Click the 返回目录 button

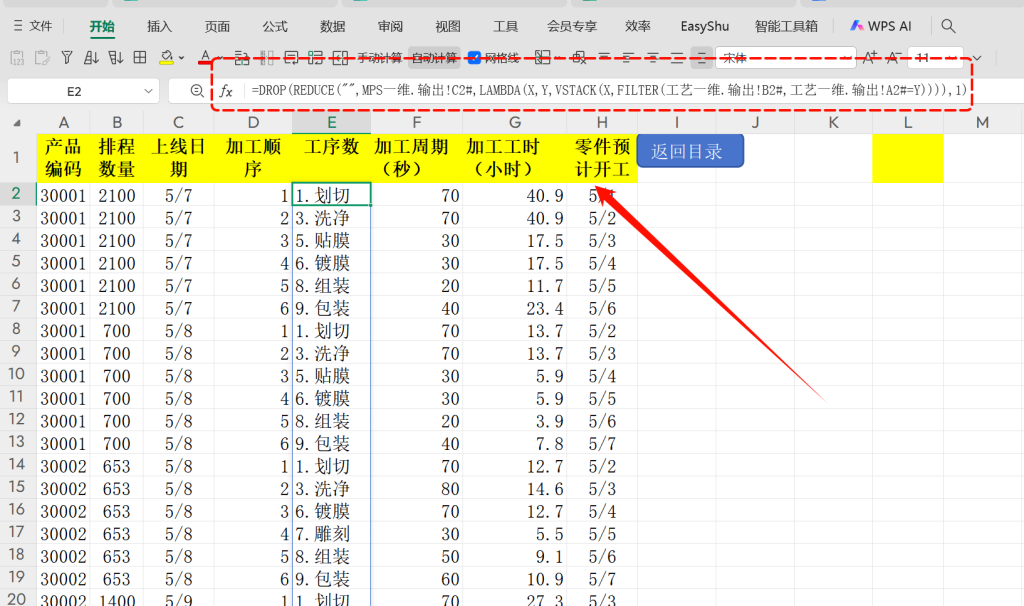point(690,152)
